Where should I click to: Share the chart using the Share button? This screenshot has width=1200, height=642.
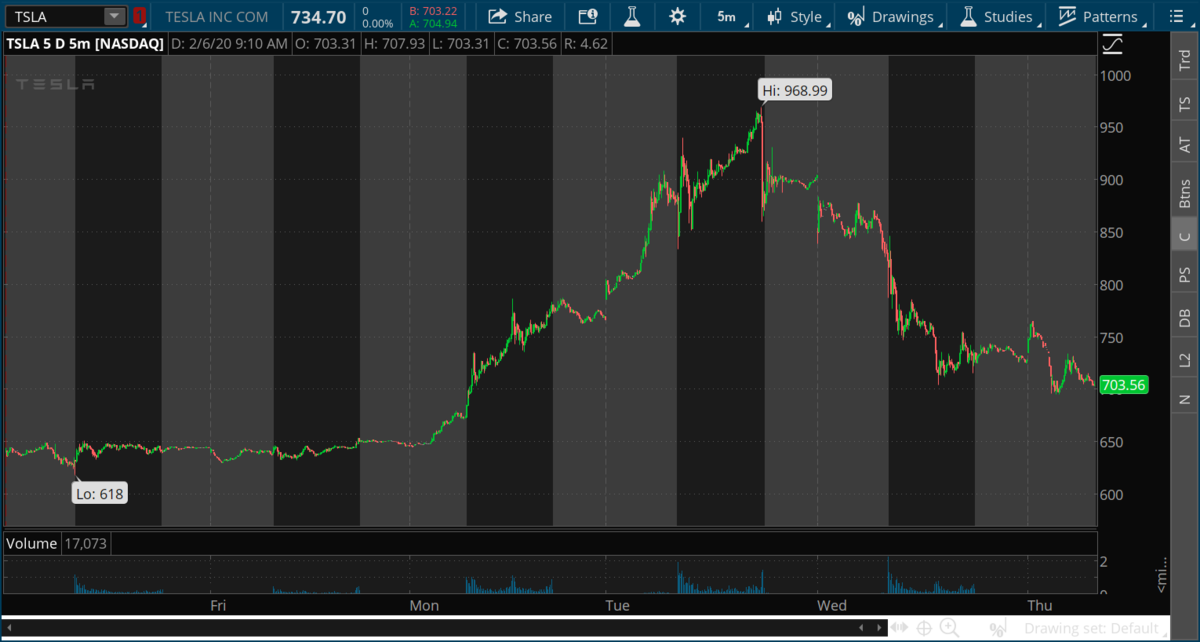(520, 16)
